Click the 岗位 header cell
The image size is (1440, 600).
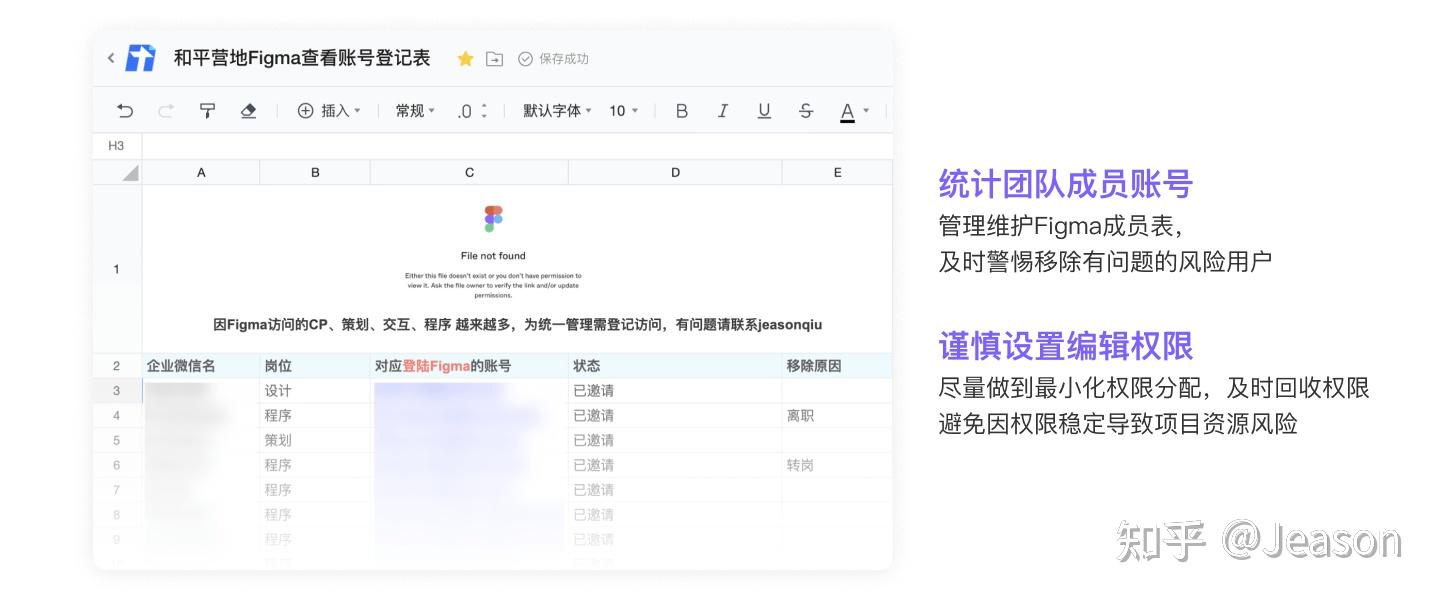coord(315,366)
